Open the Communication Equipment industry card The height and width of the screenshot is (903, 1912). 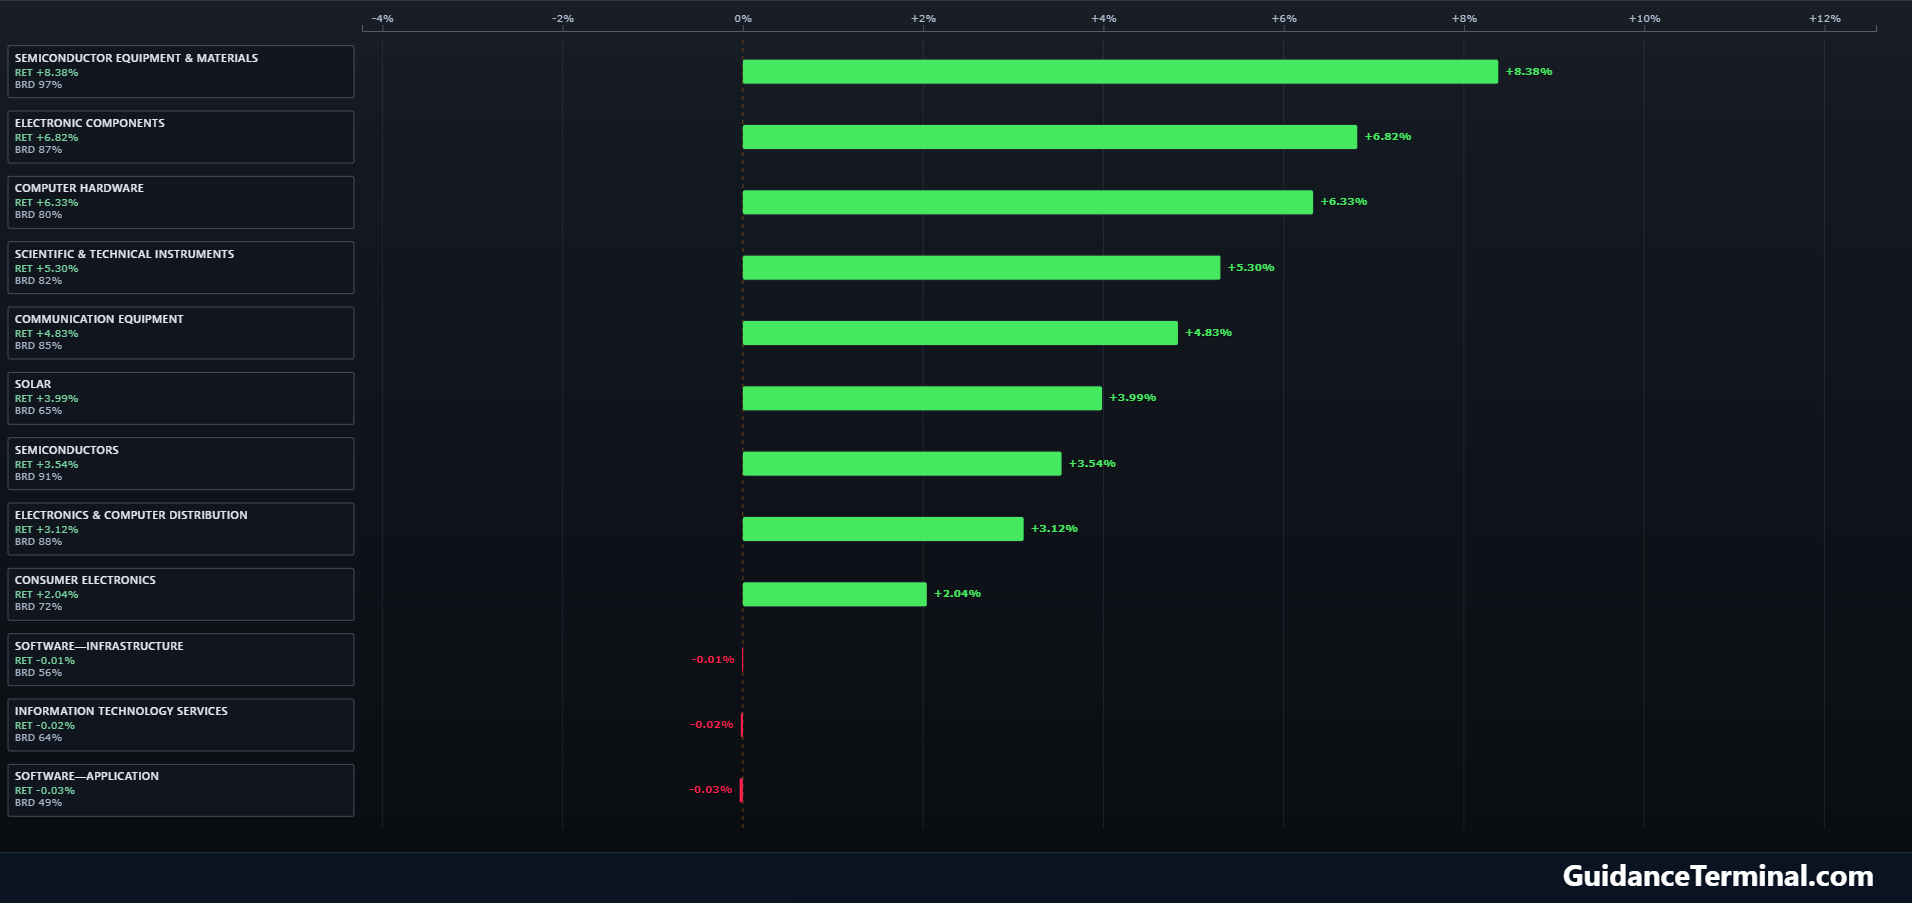[181, 333]
